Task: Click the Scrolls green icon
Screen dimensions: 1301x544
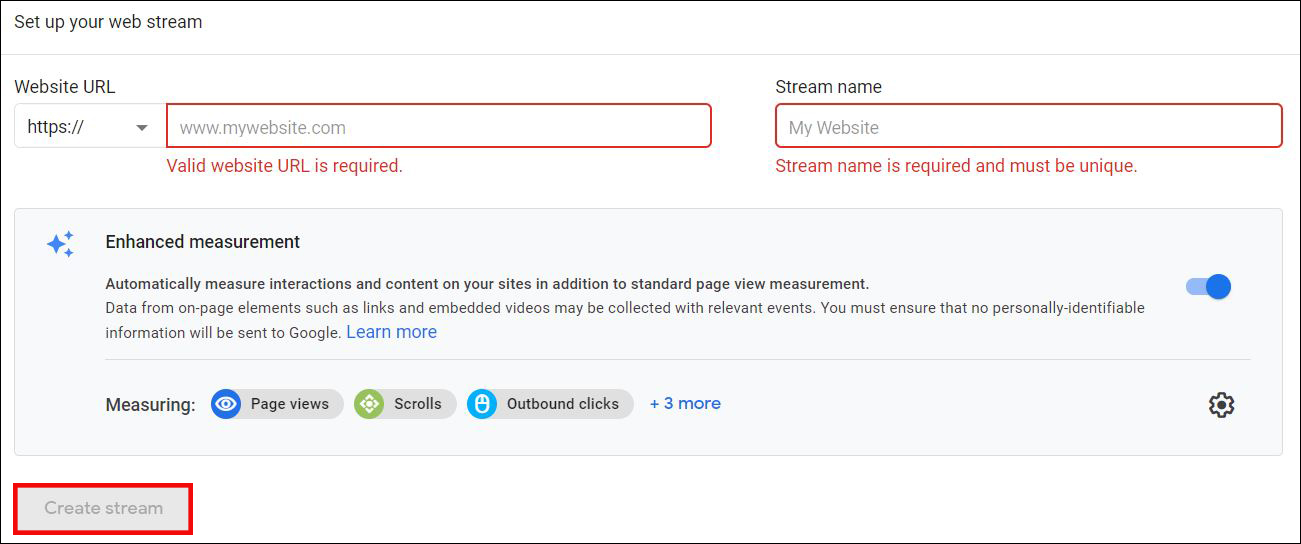Action: (x=369, y=404)
